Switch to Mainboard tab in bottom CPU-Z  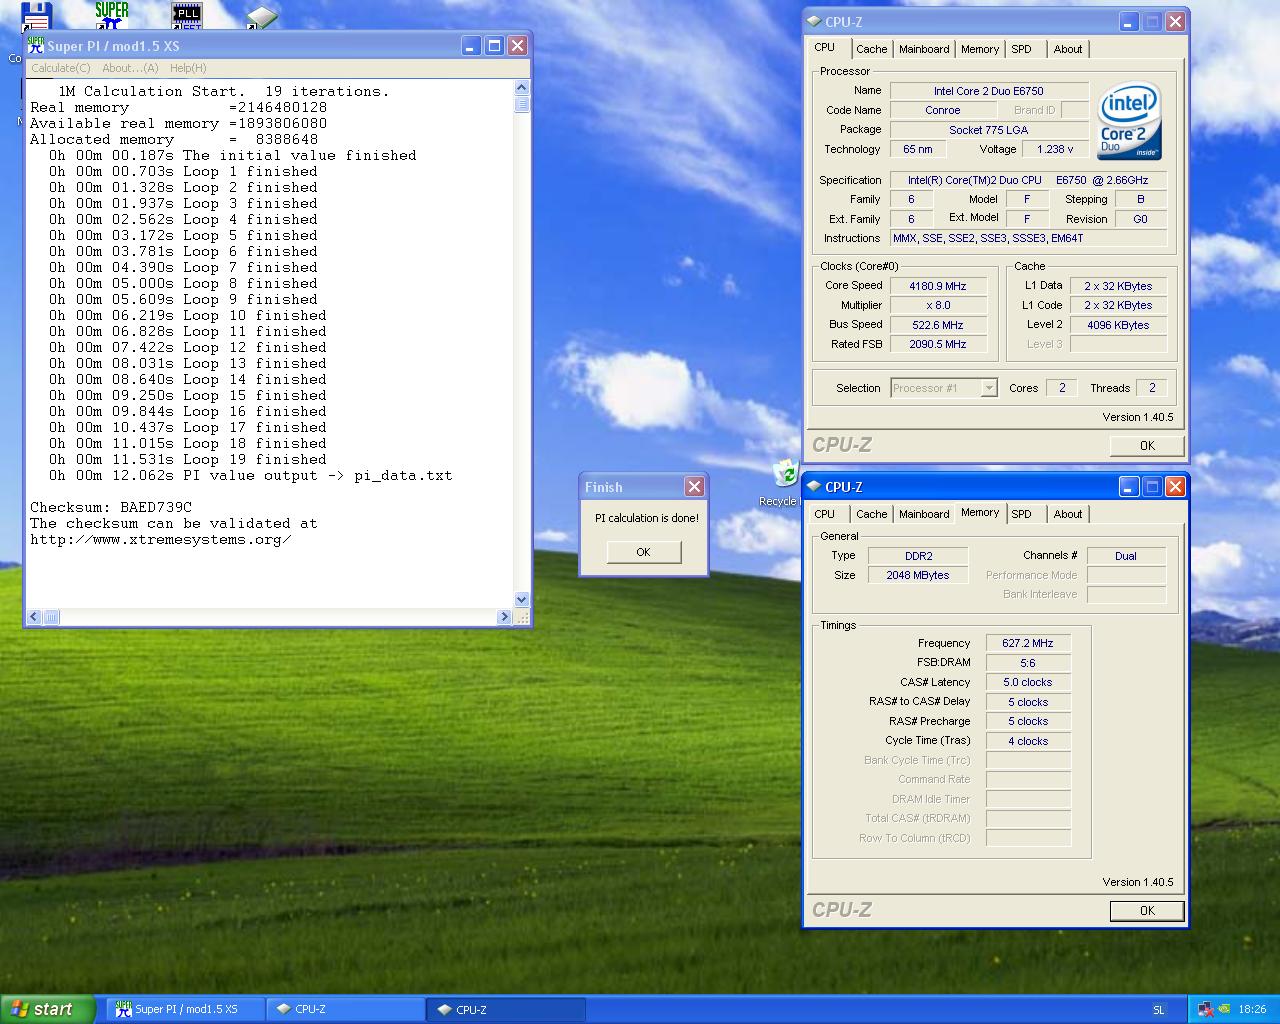click(x=924, y=514)
